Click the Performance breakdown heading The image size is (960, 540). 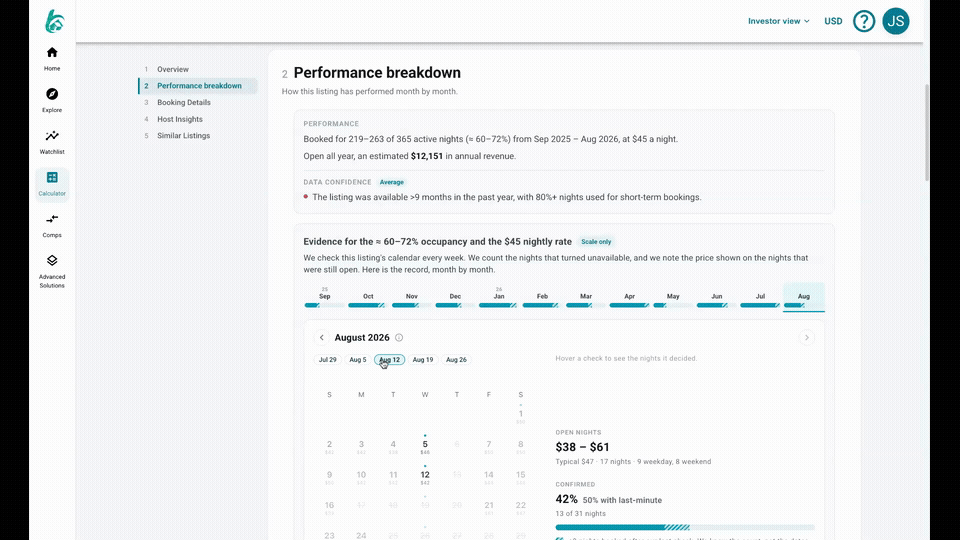pyautogui.click(x=377, y=72)
